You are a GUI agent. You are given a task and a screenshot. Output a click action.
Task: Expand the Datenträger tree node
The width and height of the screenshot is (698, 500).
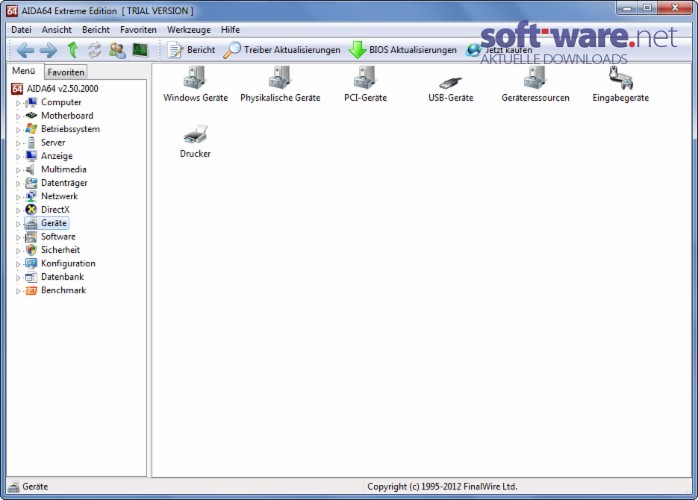pos(18,183)
